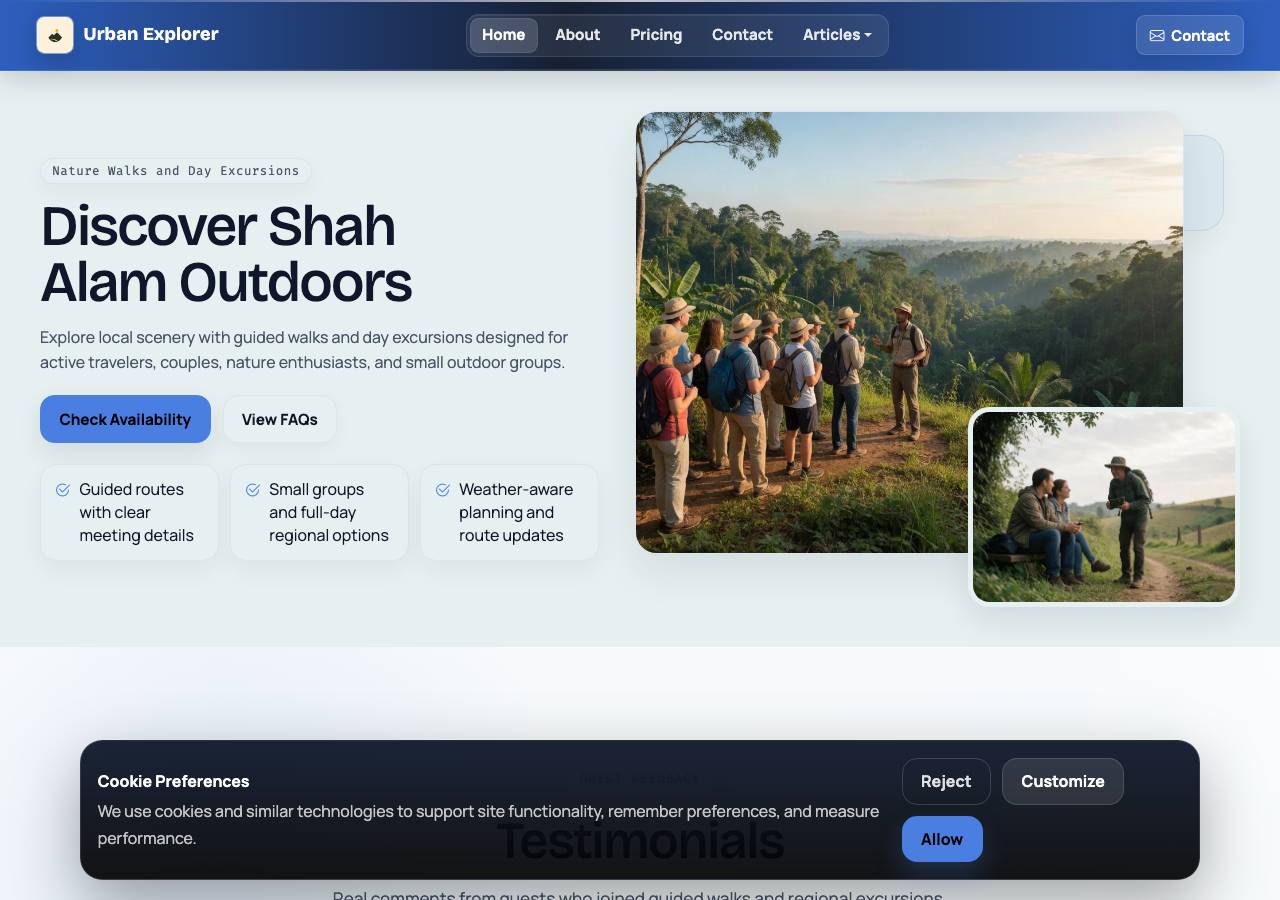Click checkmark icon beside Guided routes

[63, 490]
